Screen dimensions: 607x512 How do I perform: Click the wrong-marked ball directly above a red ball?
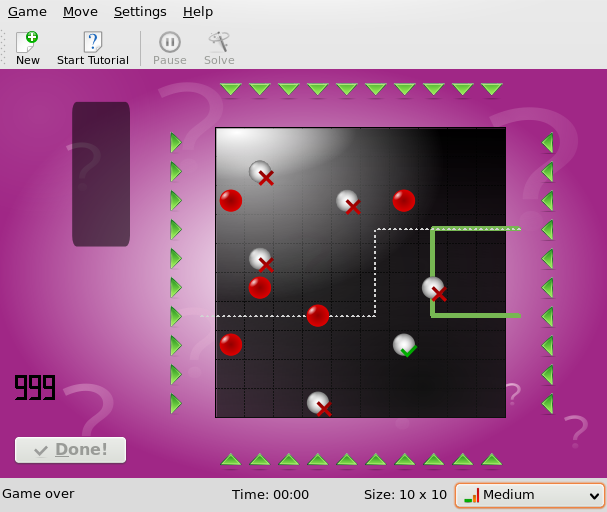pyautogui.click(x=261, y=259)
